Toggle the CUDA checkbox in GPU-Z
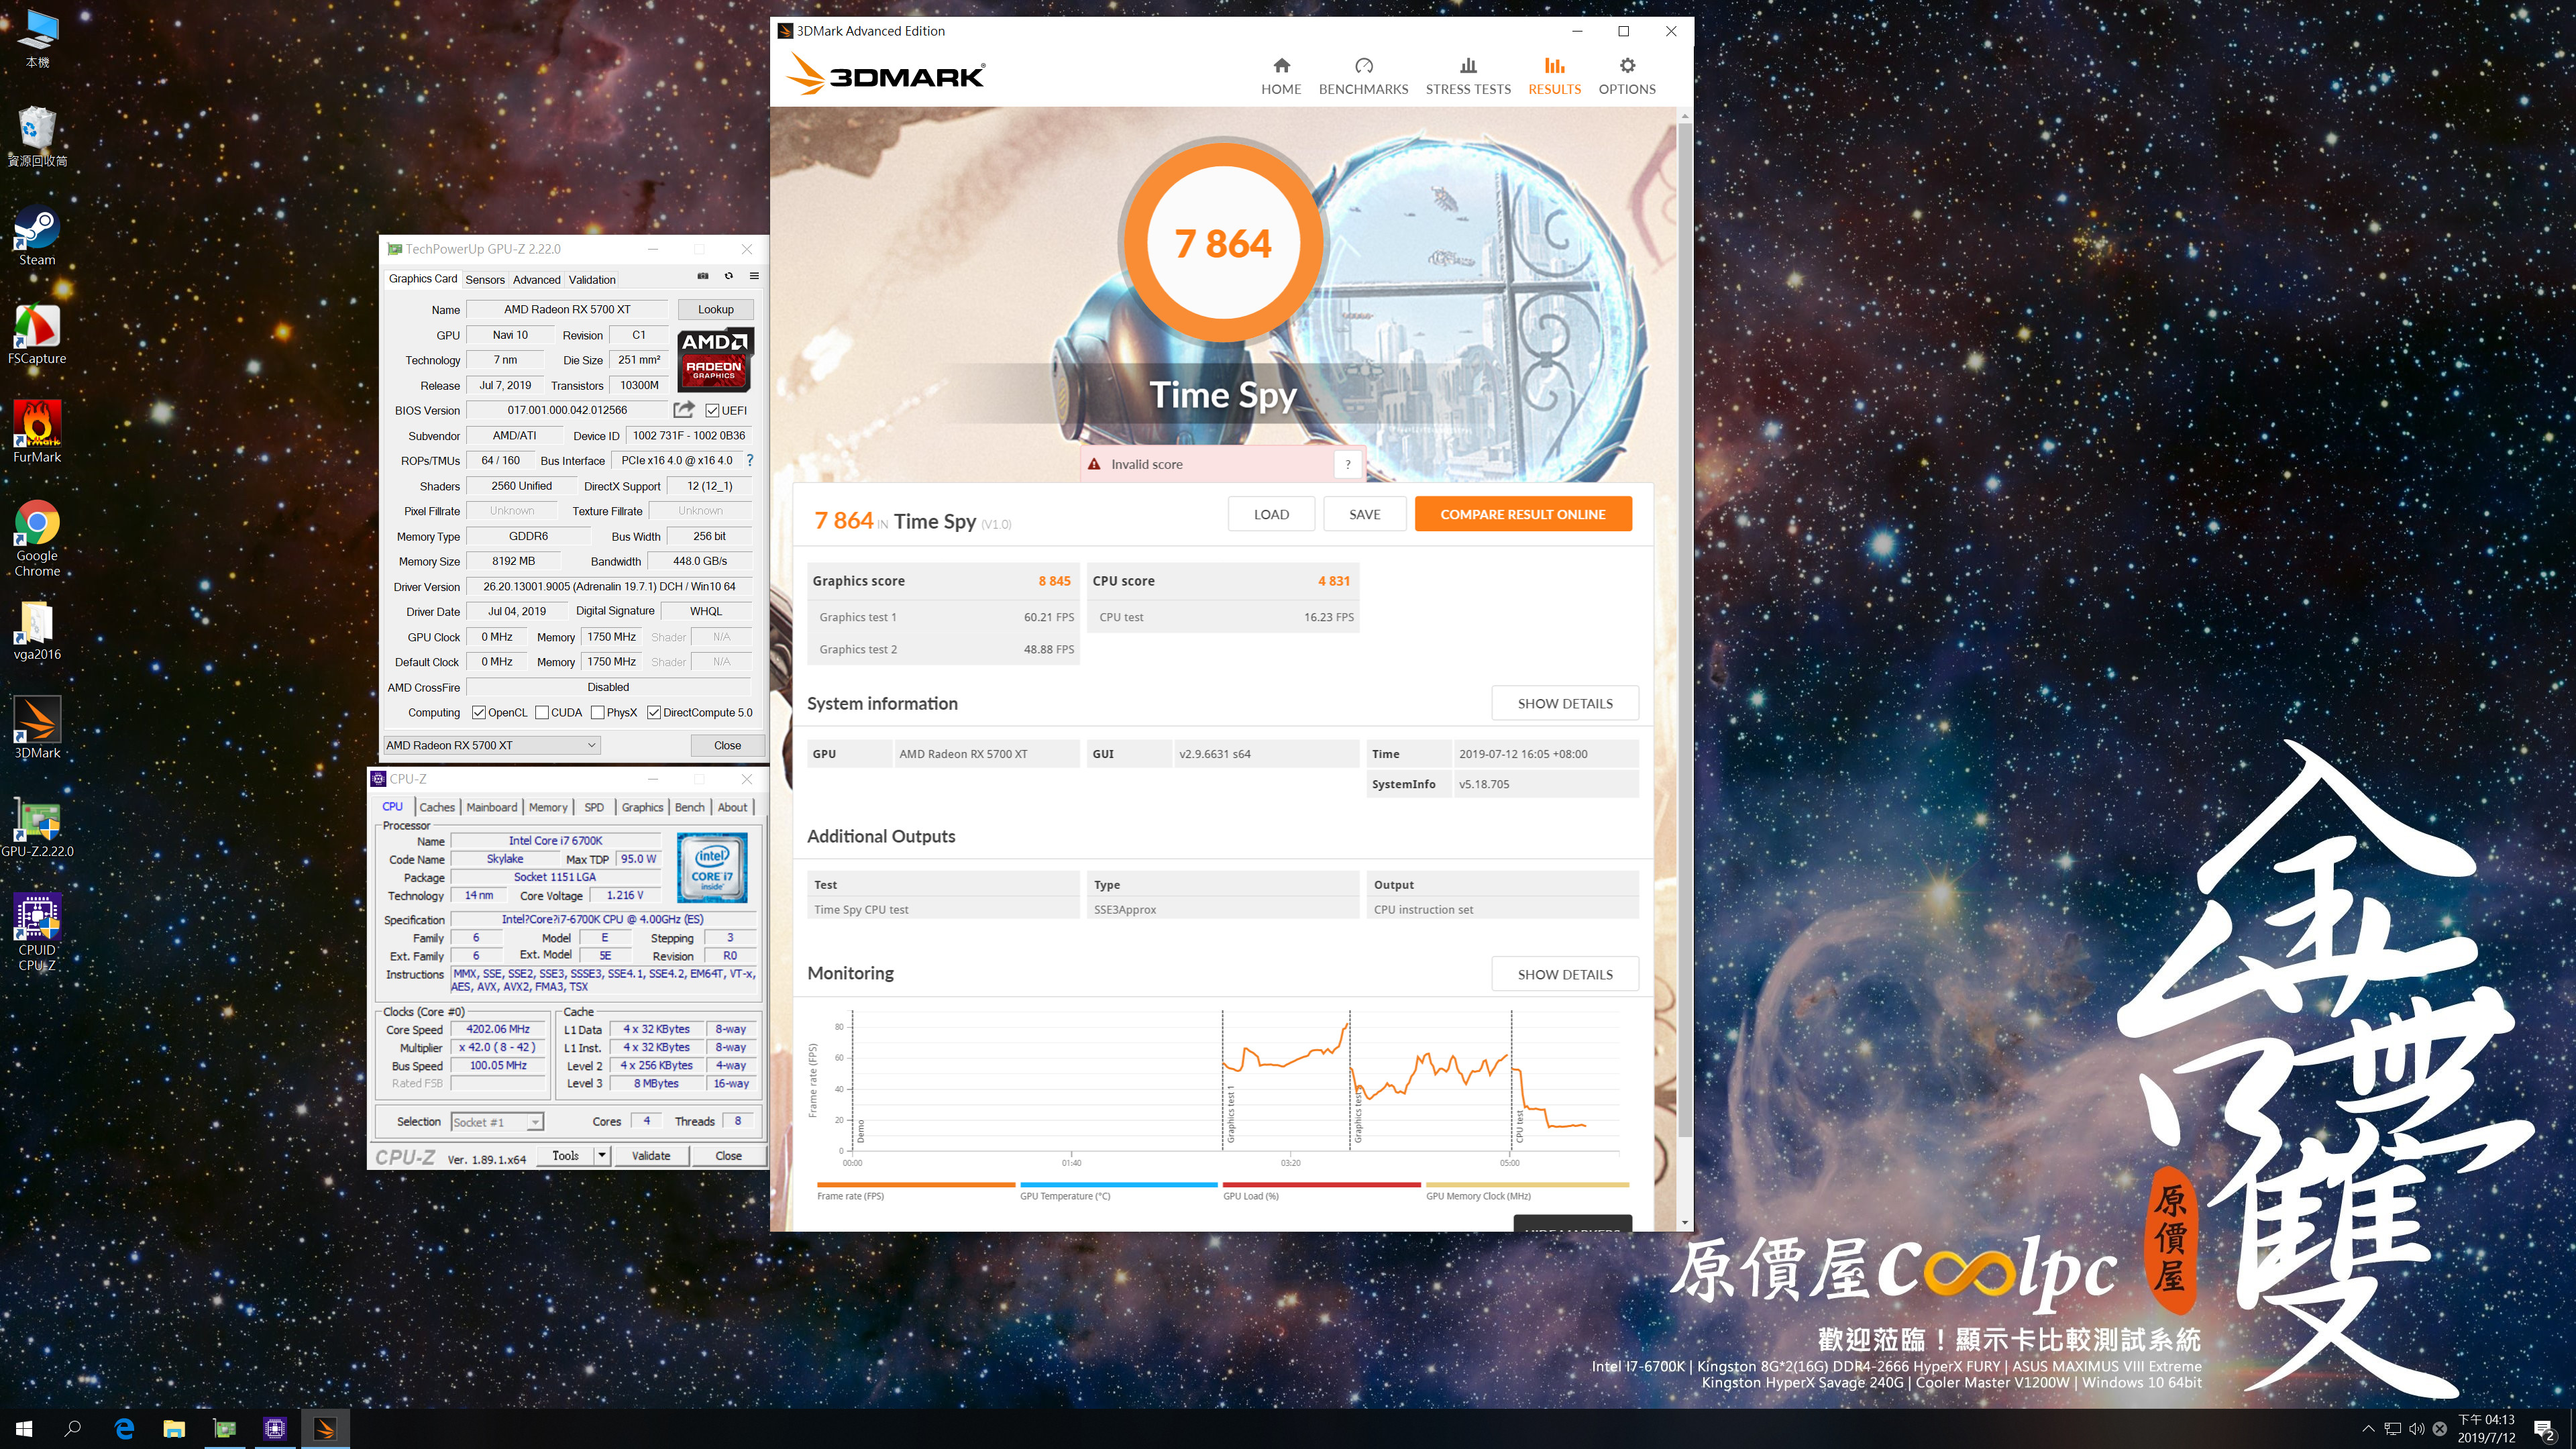The width and height of the screenshot is (2576, 1449). tap(542, 713)
